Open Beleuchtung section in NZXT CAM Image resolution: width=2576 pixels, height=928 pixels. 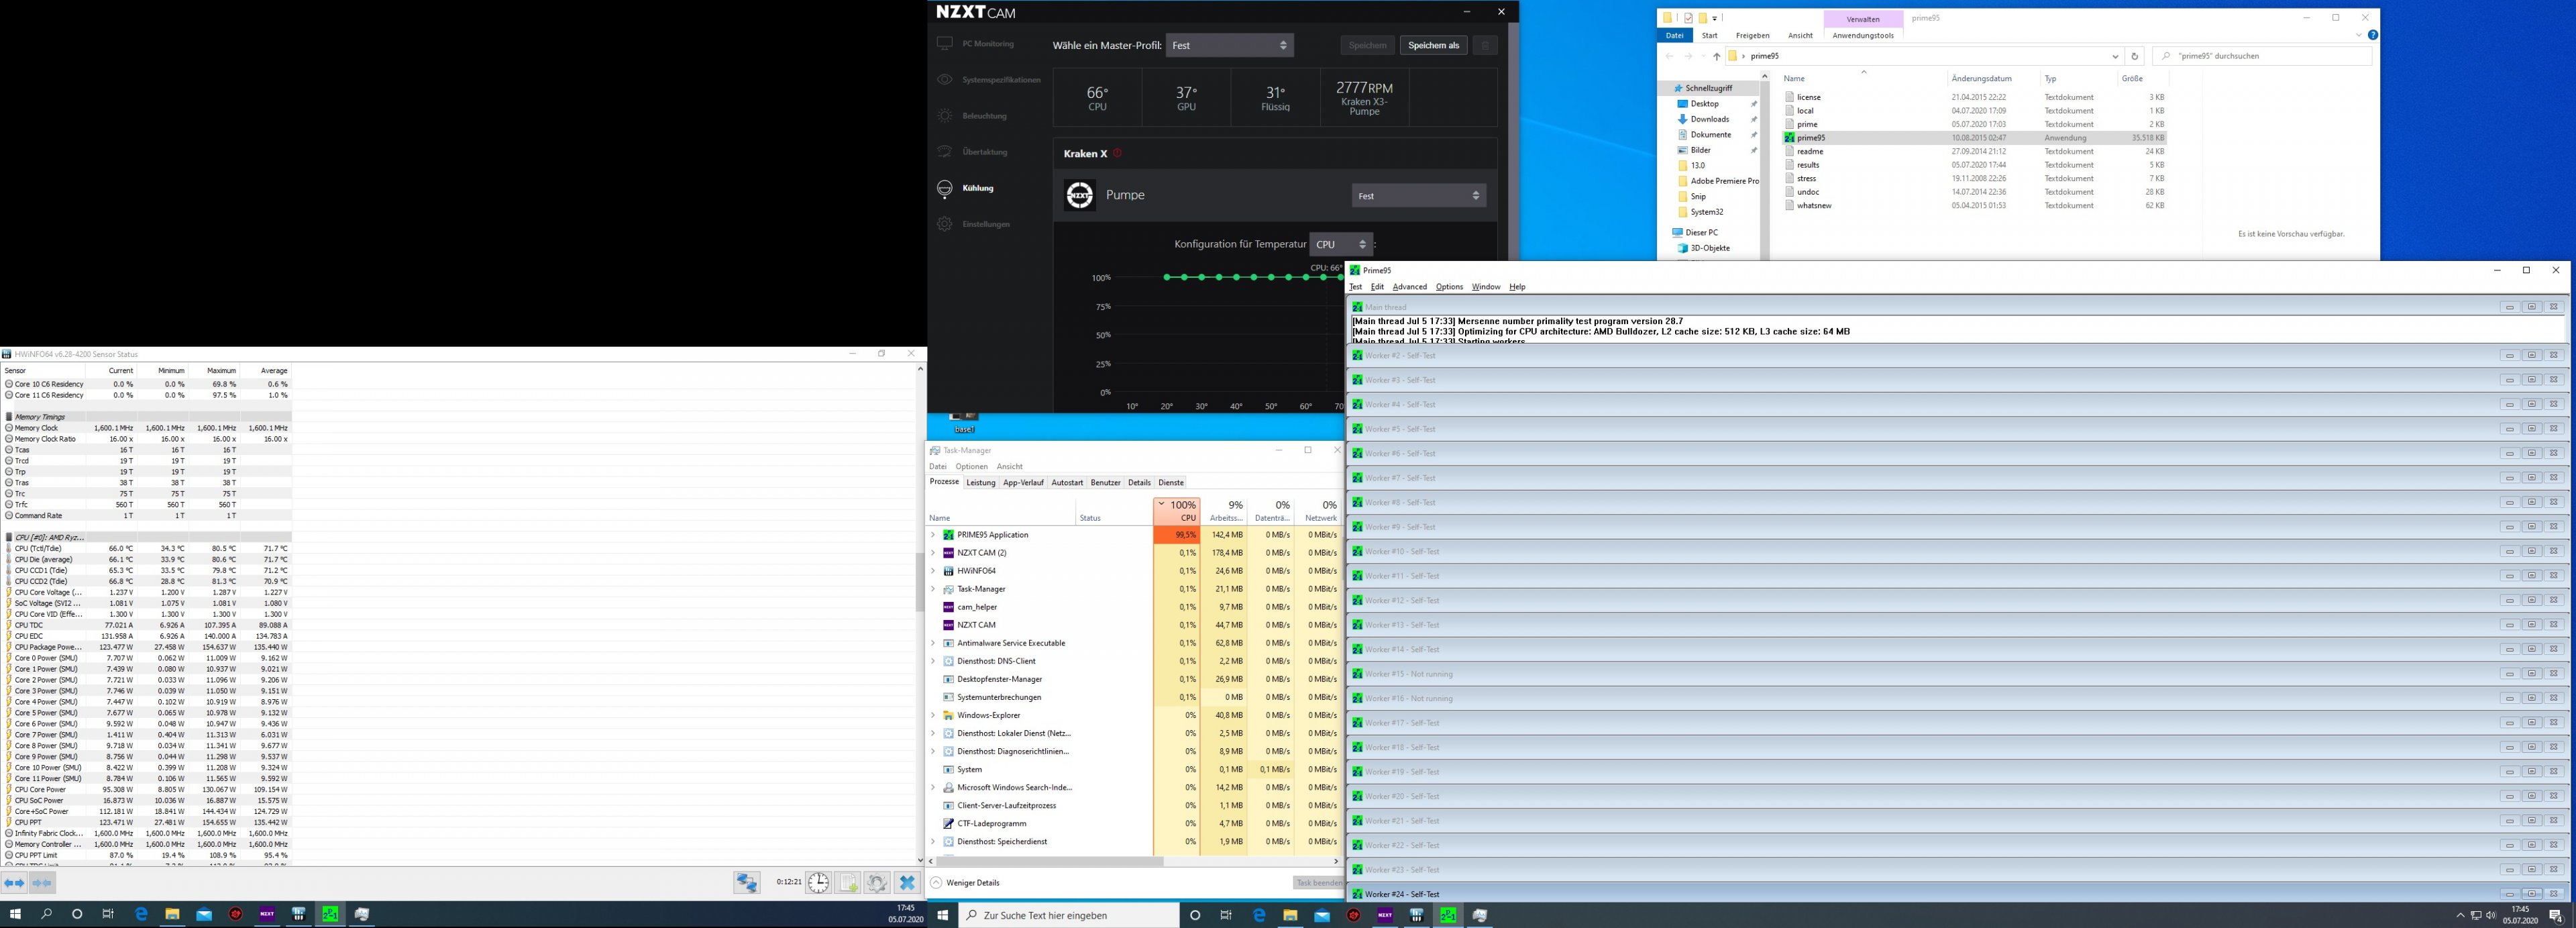point(984,116)
